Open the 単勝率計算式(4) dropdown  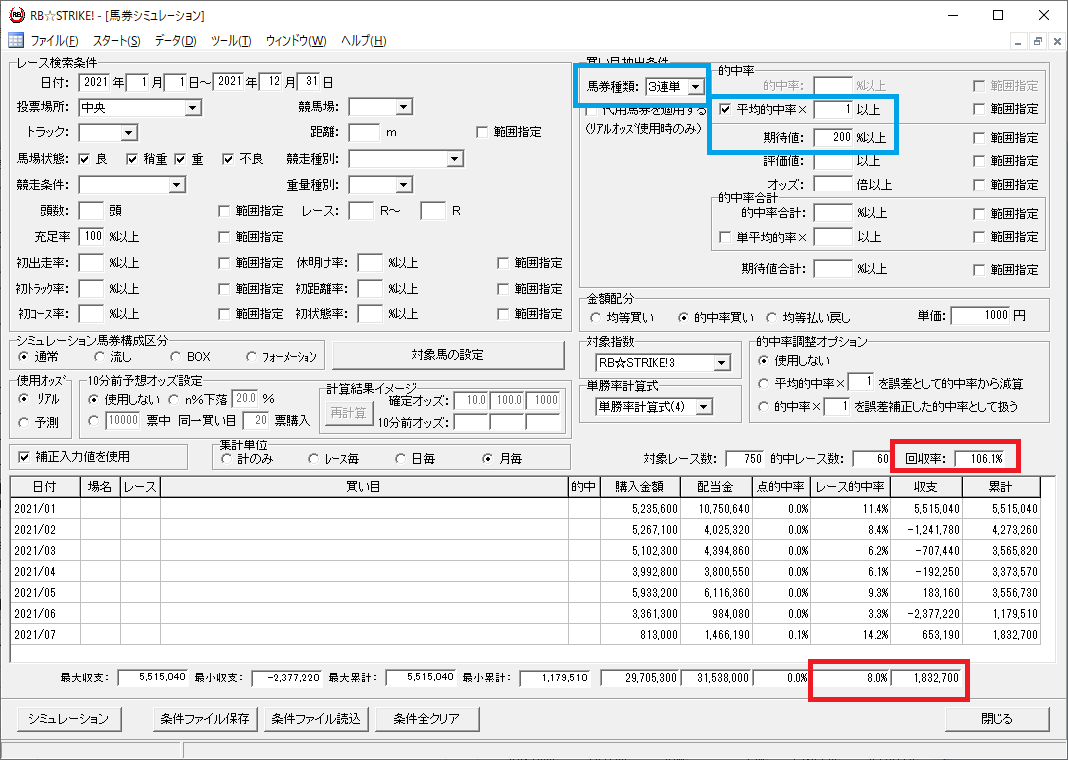coord(704,407)
